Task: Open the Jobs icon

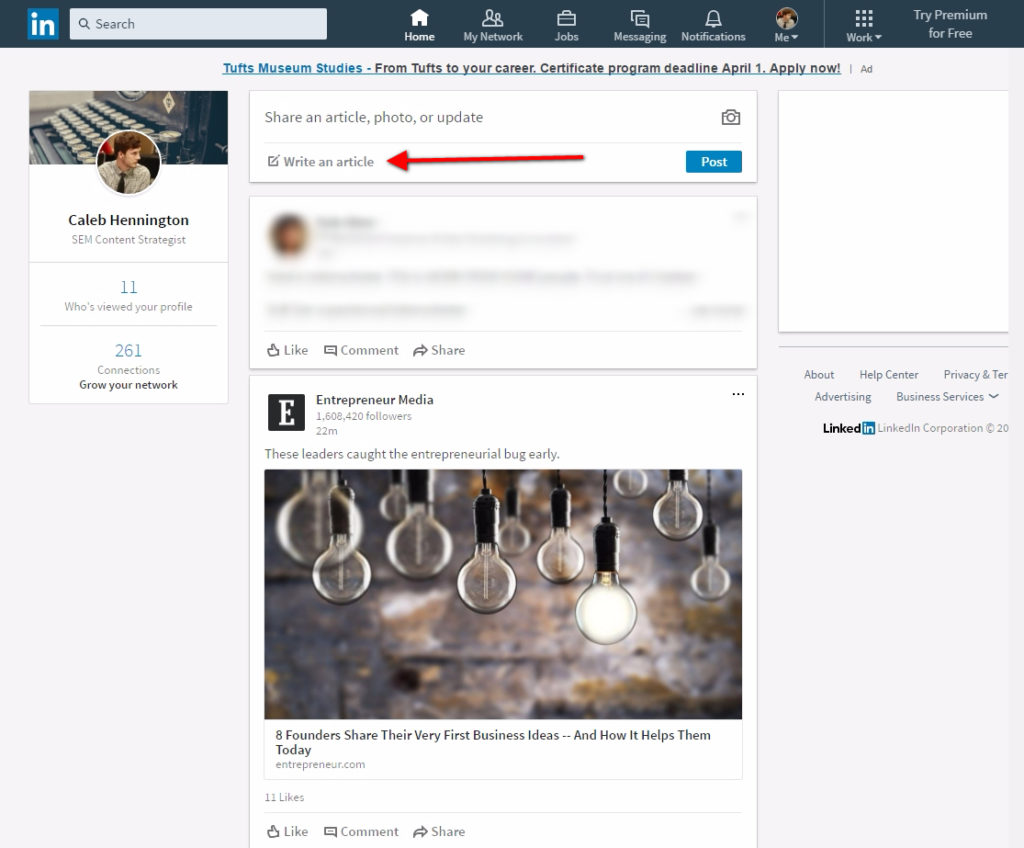Action: tap(566, 18)
